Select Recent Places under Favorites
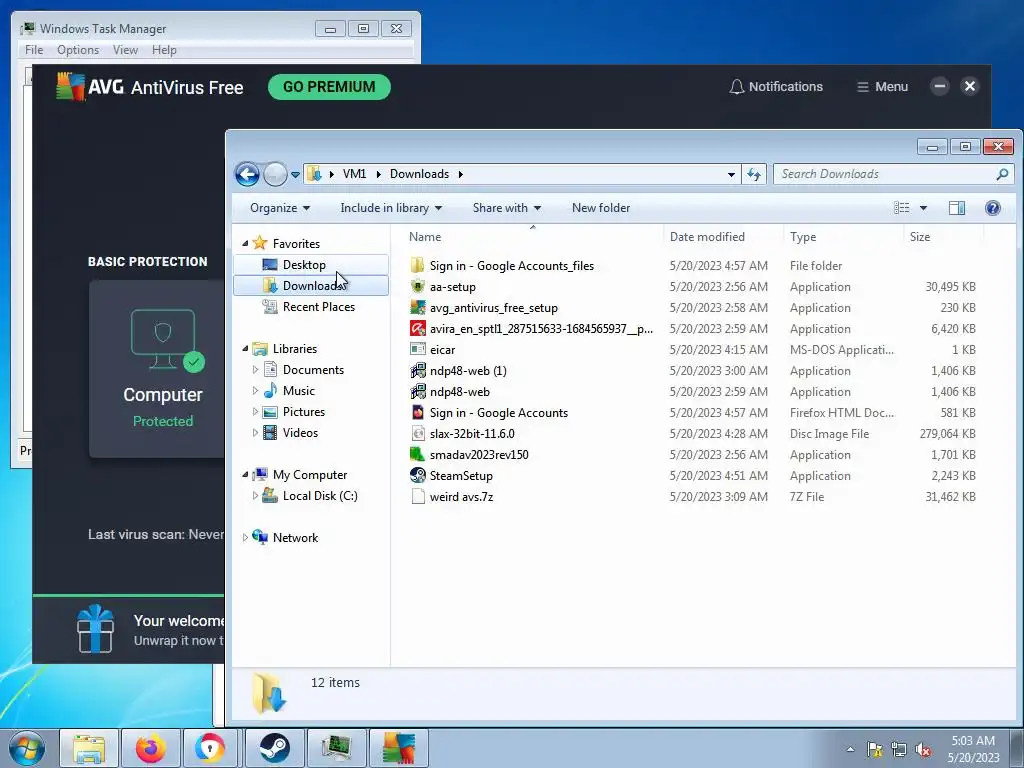The height and width of the screenshot is (768, 1024). pyautogui.click(x=319, y=307)
